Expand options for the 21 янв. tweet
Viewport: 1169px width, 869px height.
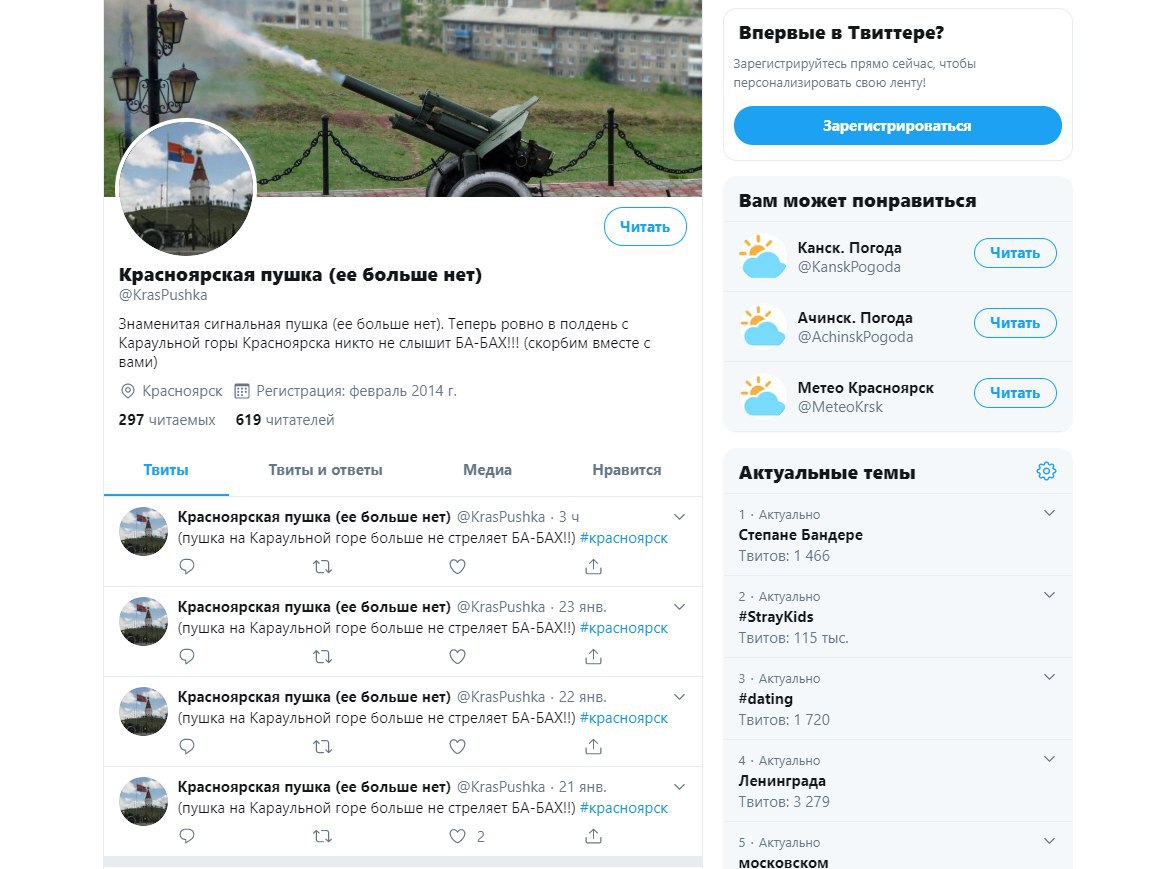[x=679, y=786]
